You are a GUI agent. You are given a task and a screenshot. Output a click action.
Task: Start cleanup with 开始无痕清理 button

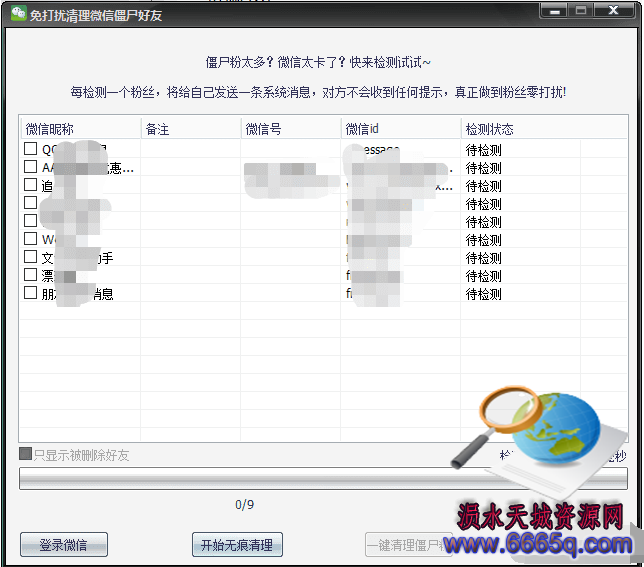[237, 545]
